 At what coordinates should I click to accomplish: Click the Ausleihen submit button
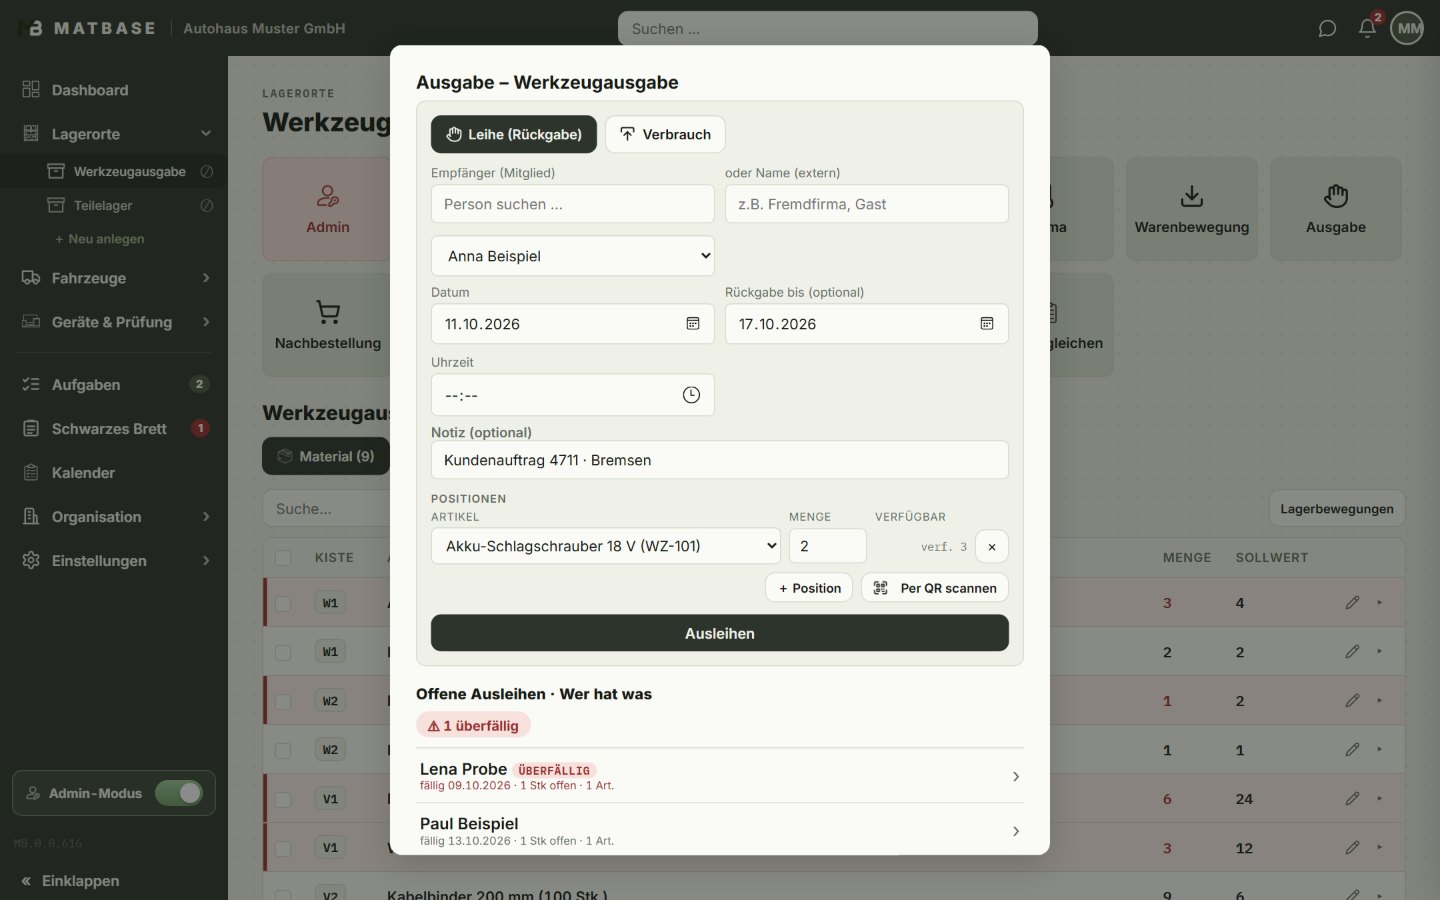pos(720,633)
